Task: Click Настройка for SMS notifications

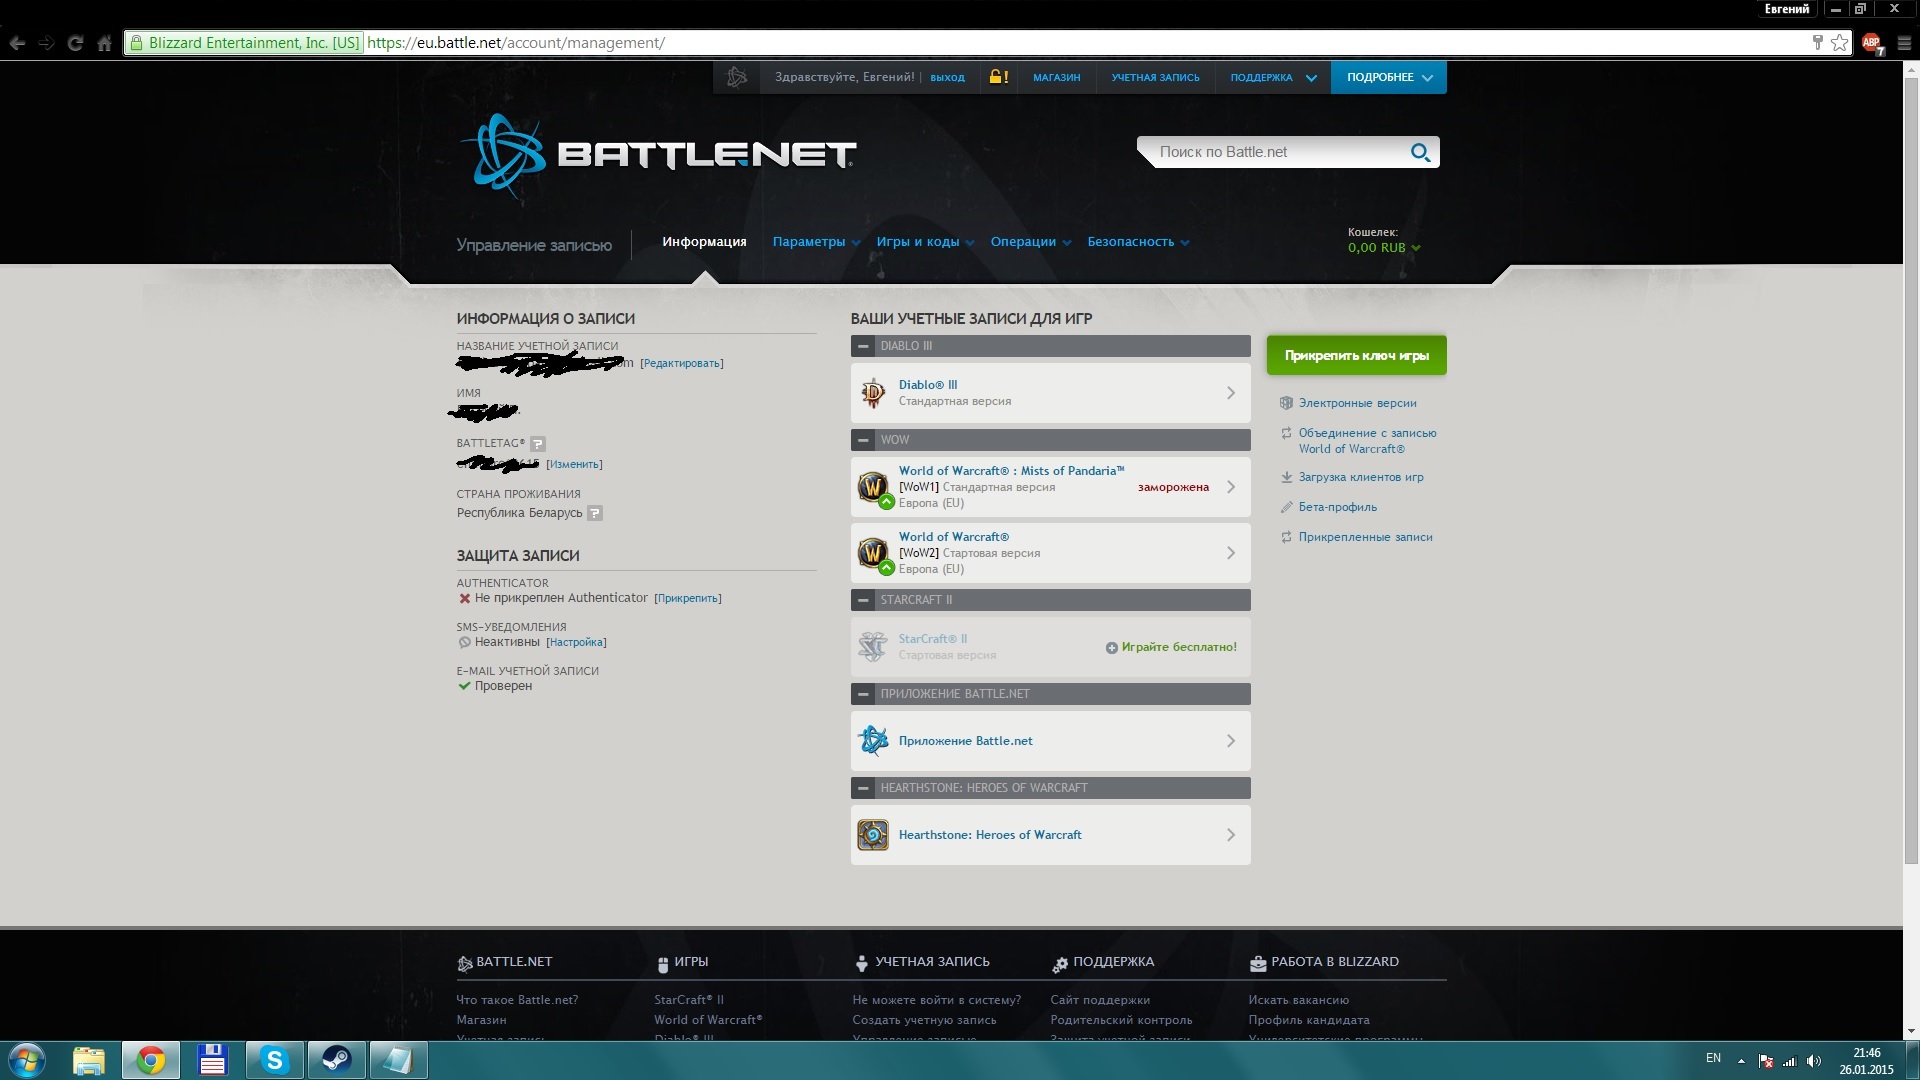Action: coord(576,642)
